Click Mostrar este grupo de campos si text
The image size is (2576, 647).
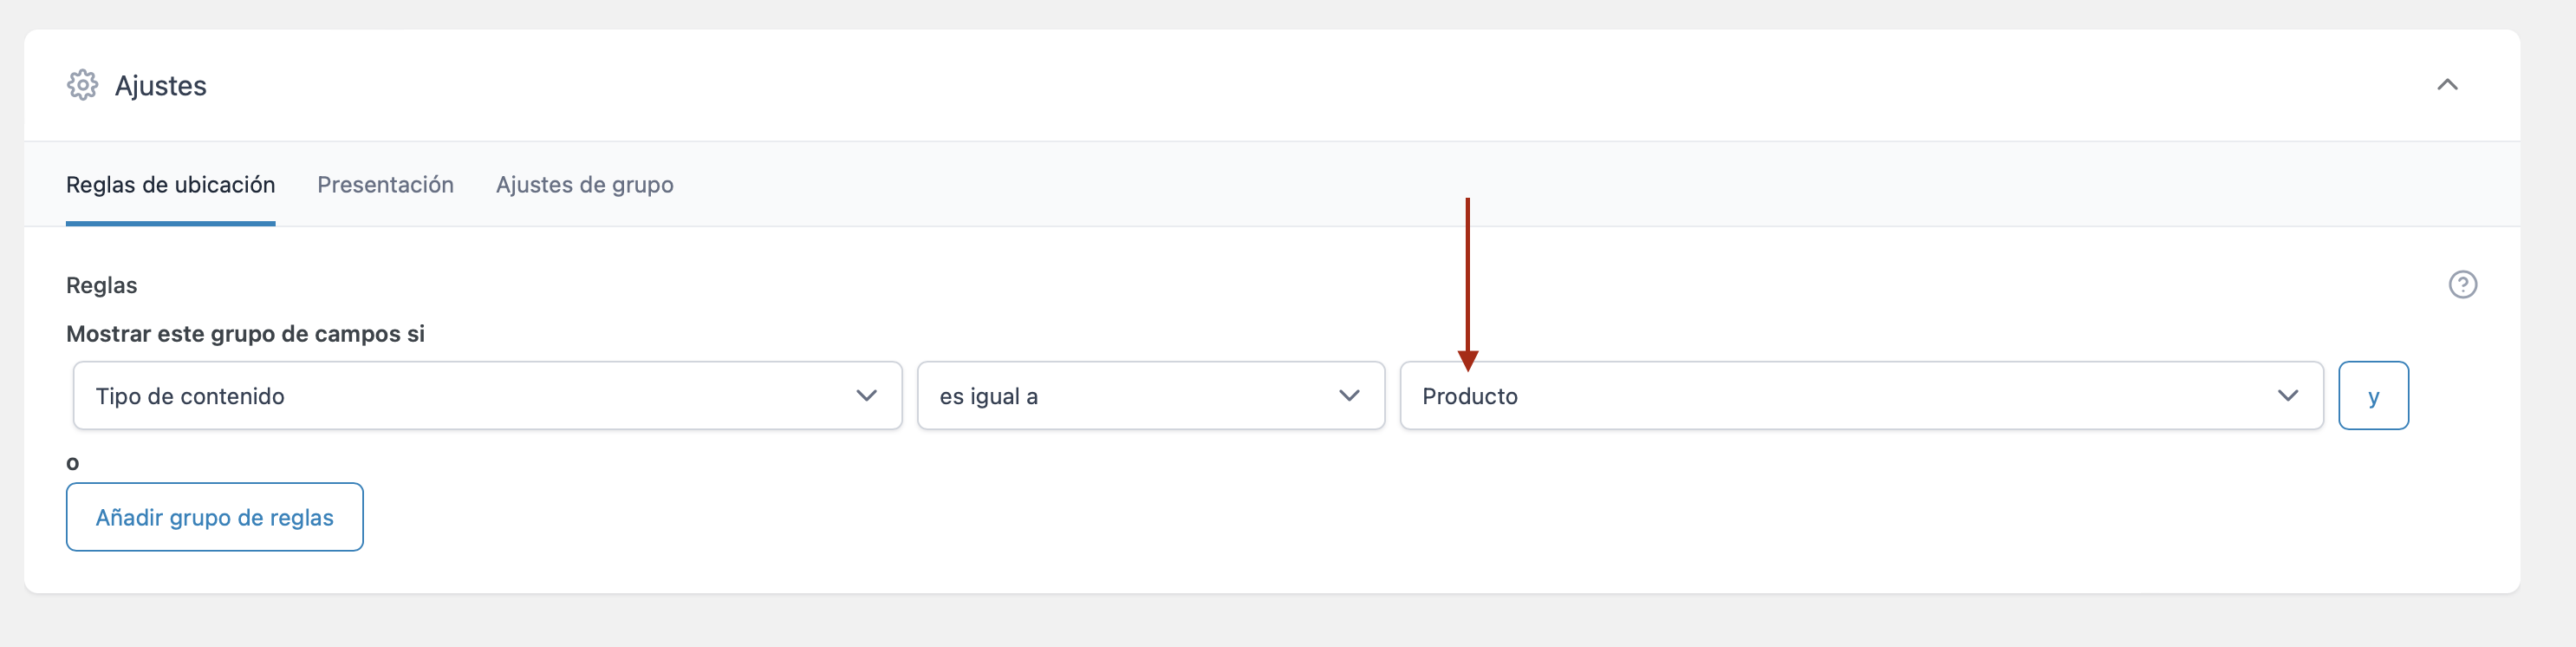tap(245, 334)
